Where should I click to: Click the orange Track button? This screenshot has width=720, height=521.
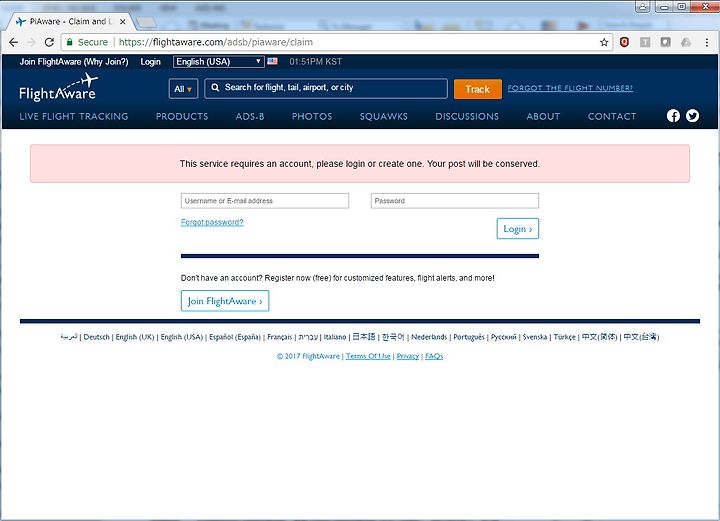pyautogui.click(x=478, y=89)
